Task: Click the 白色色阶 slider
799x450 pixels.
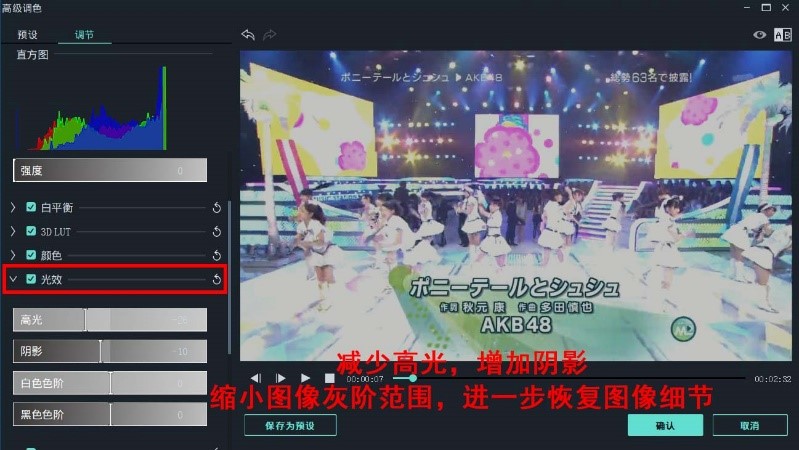Action: (x=110, y=383)
